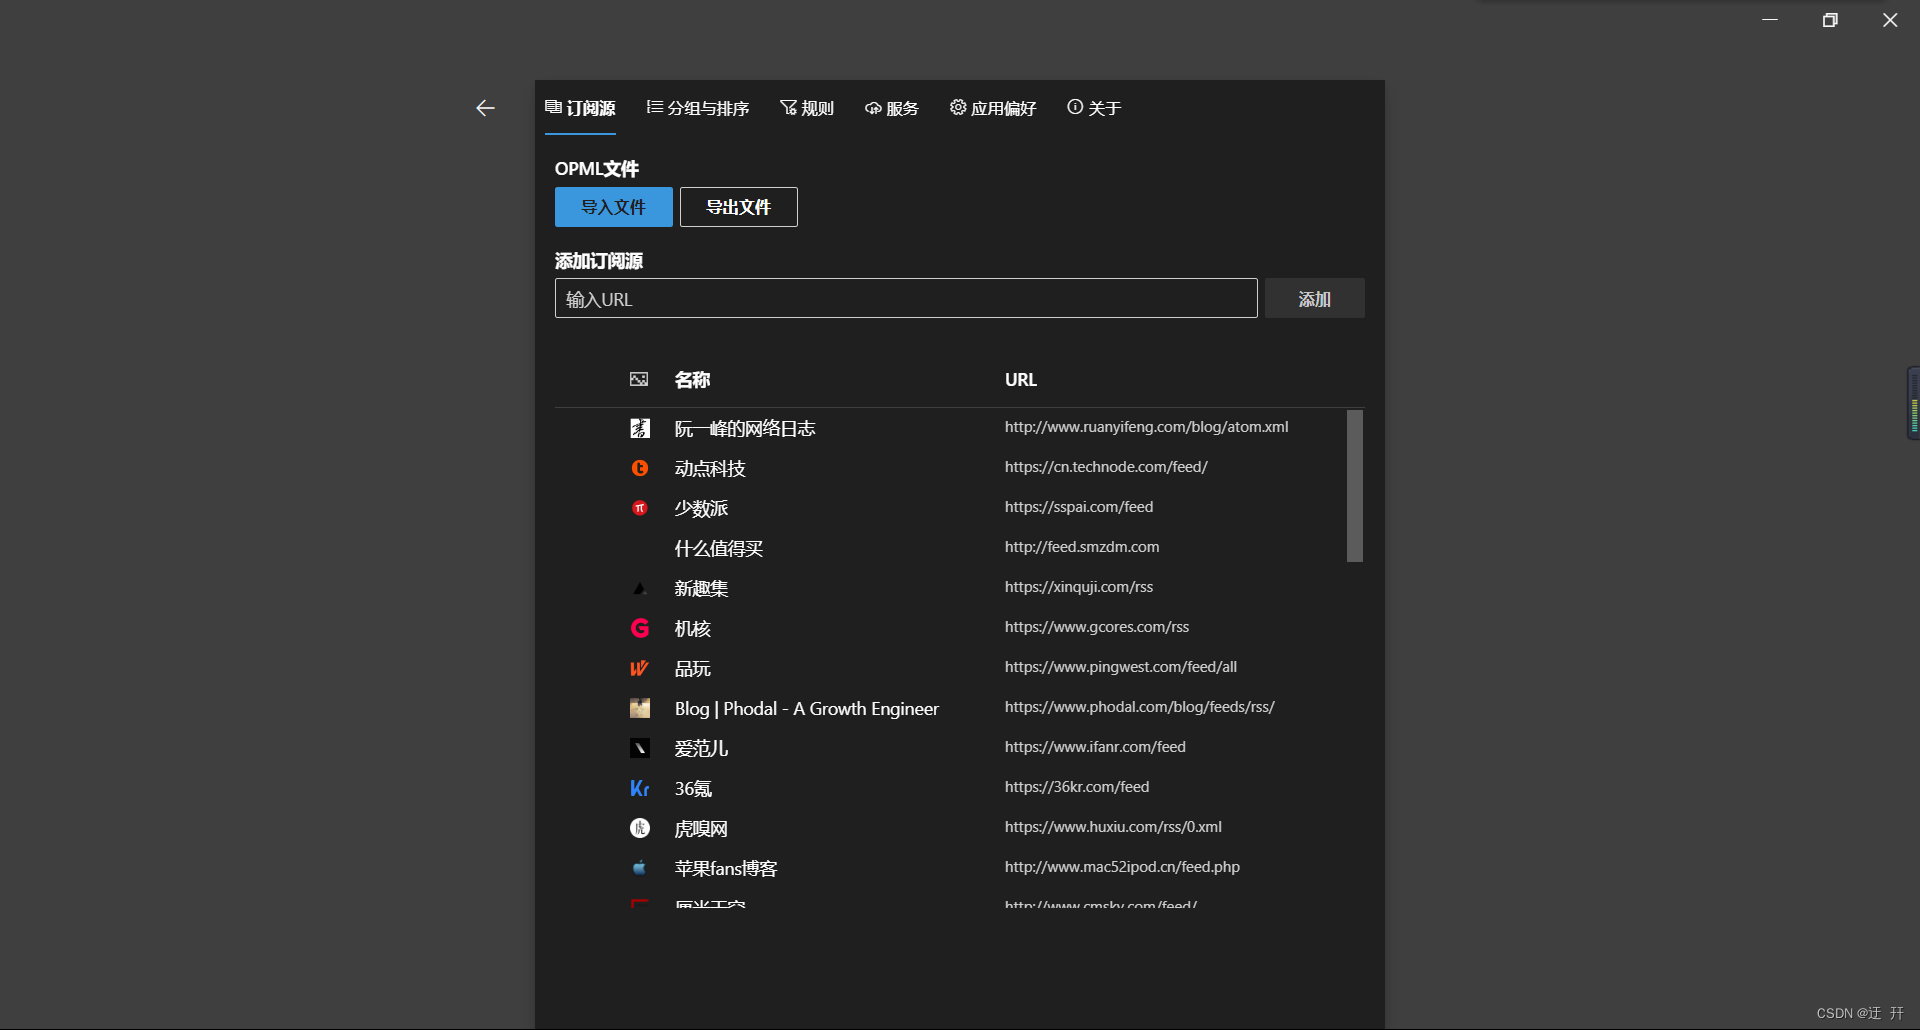Viewport: 1920px width, 1030px height.
Task: Select the 36氪 Kr feed icon
Action: (640, 788)
